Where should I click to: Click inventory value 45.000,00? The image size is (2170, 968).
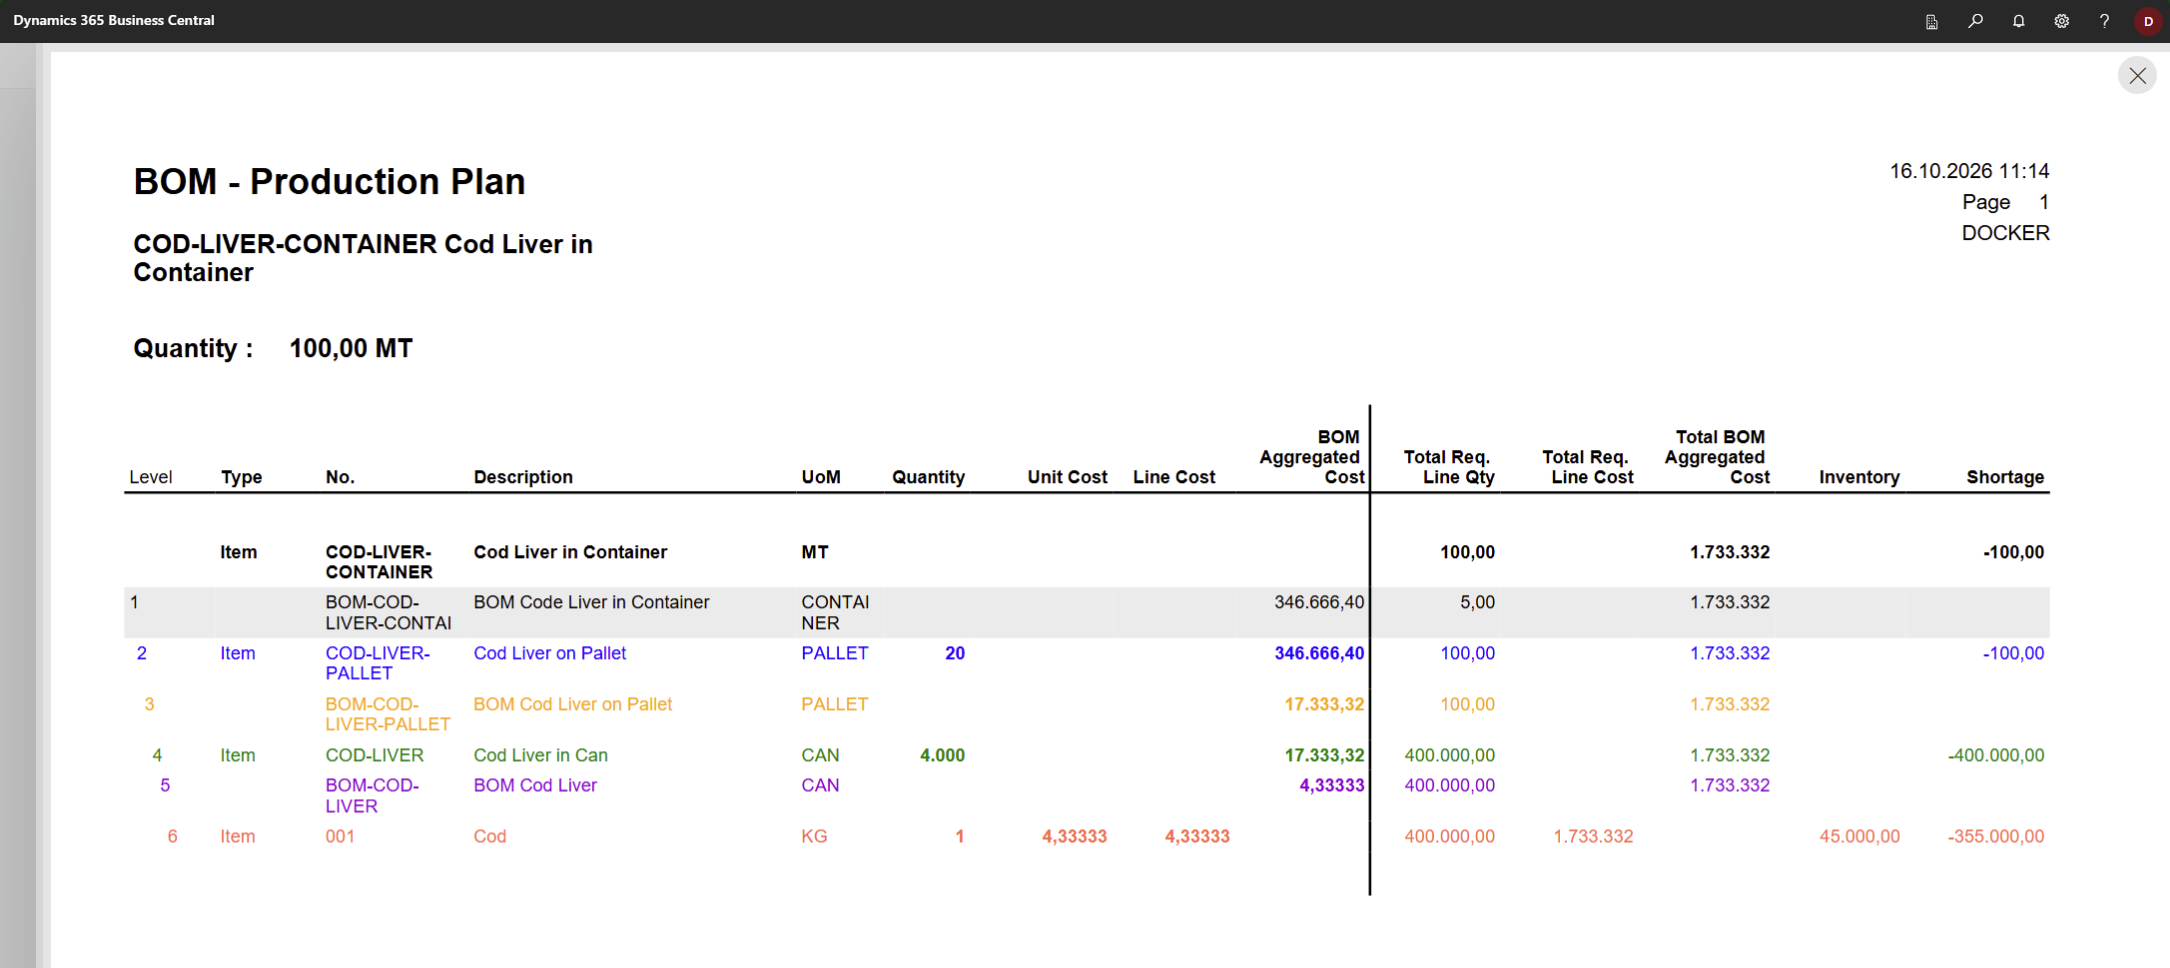[x=1859, y=836]
